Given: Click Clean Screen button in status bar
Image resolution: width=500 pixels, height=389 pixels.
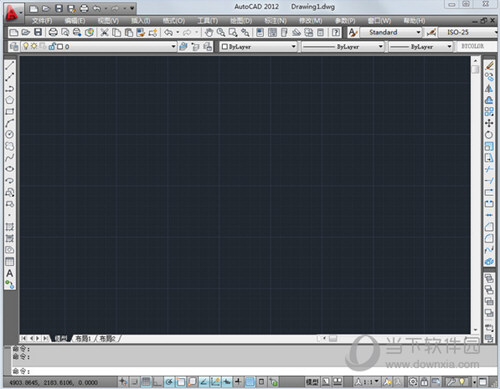Looking at the screenshot, I should click(x=483, y=382).
